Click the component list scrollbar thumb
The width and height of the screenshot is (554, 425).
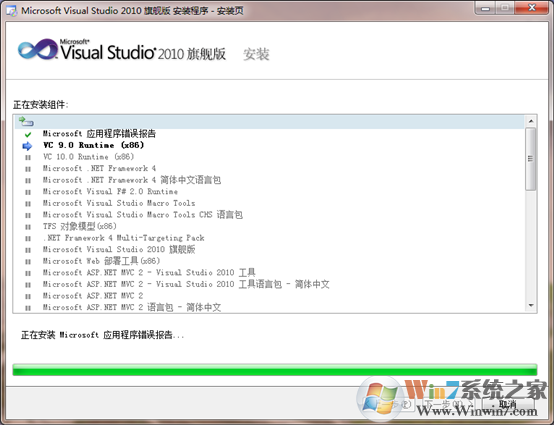[531, 159]
